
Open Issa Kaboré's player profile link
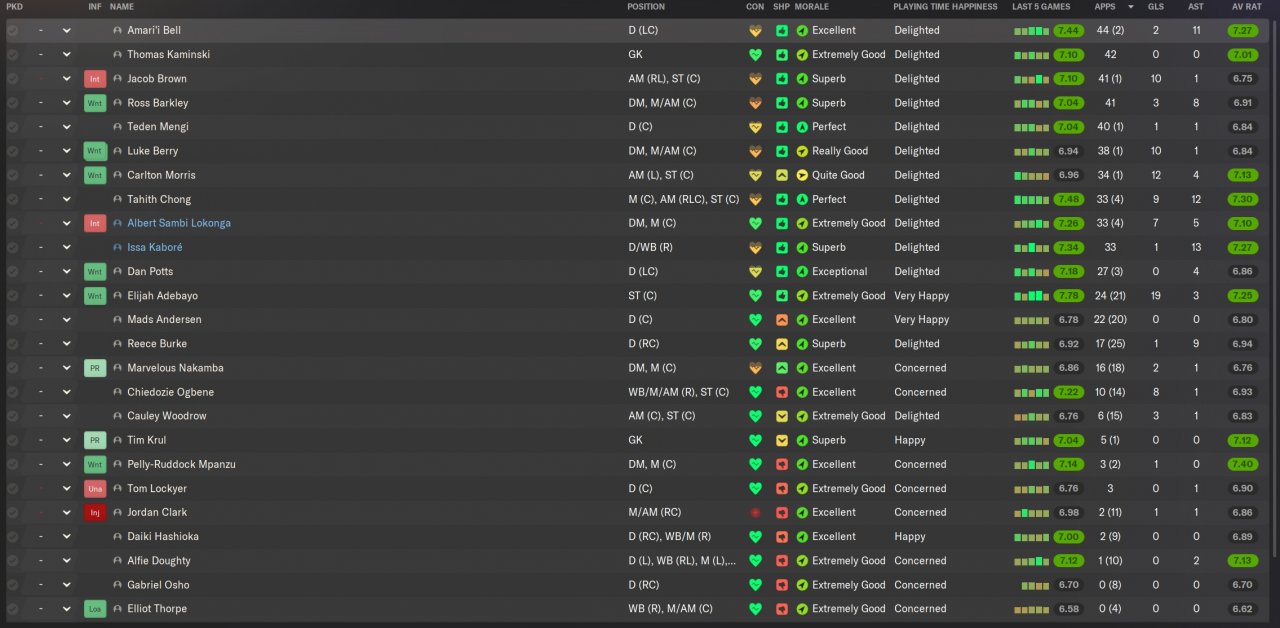pyautogui.click(x=155, y=247)
